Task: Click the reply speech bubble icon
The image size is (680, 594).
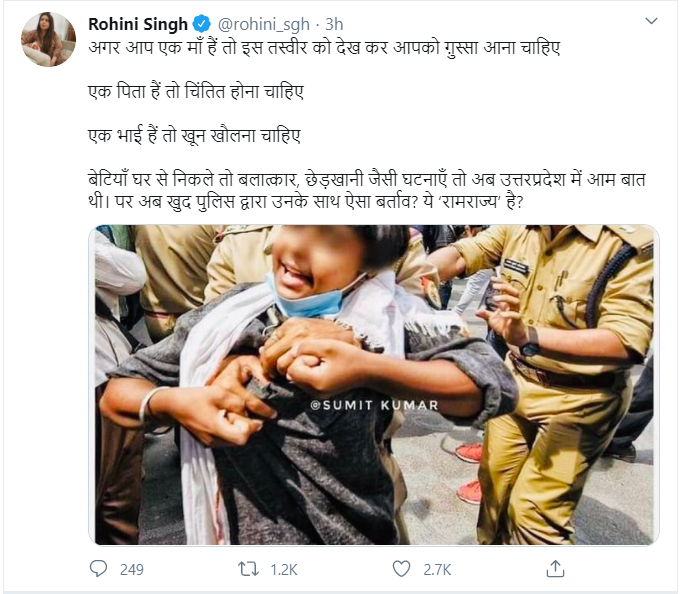Action: [98, 569]
